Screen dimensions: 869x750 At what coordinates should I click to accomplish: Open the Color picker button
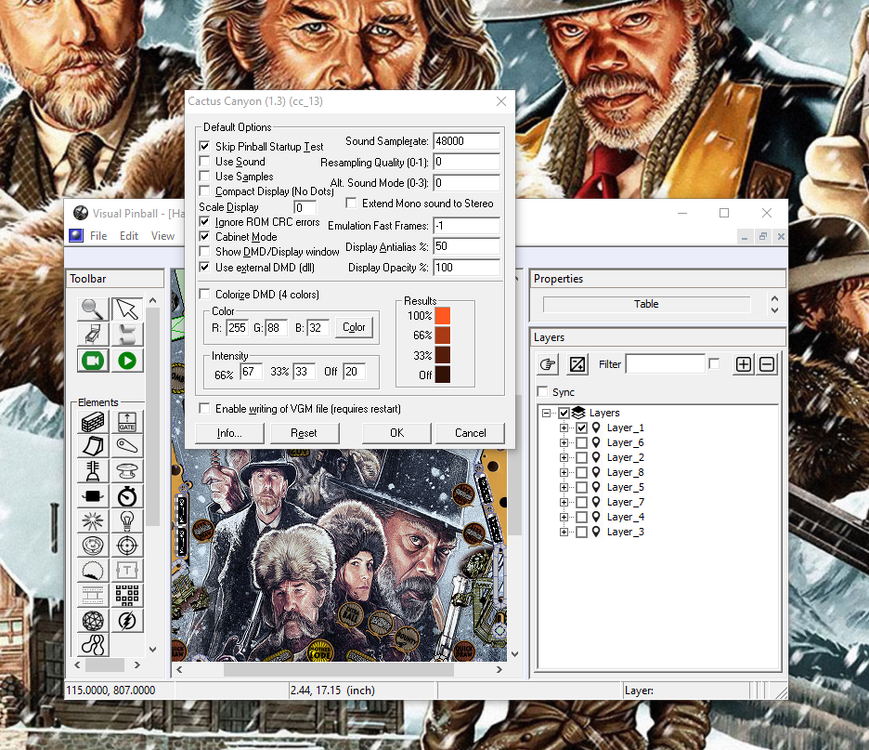coord(354,327)
